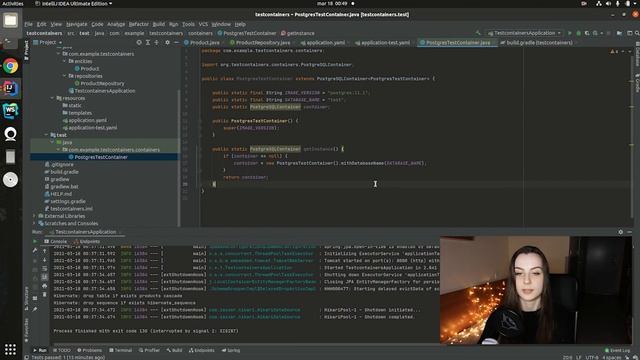Collapse com.example.testcontainers package
Viewport: 640px width, 360px height.
point(58,54)
